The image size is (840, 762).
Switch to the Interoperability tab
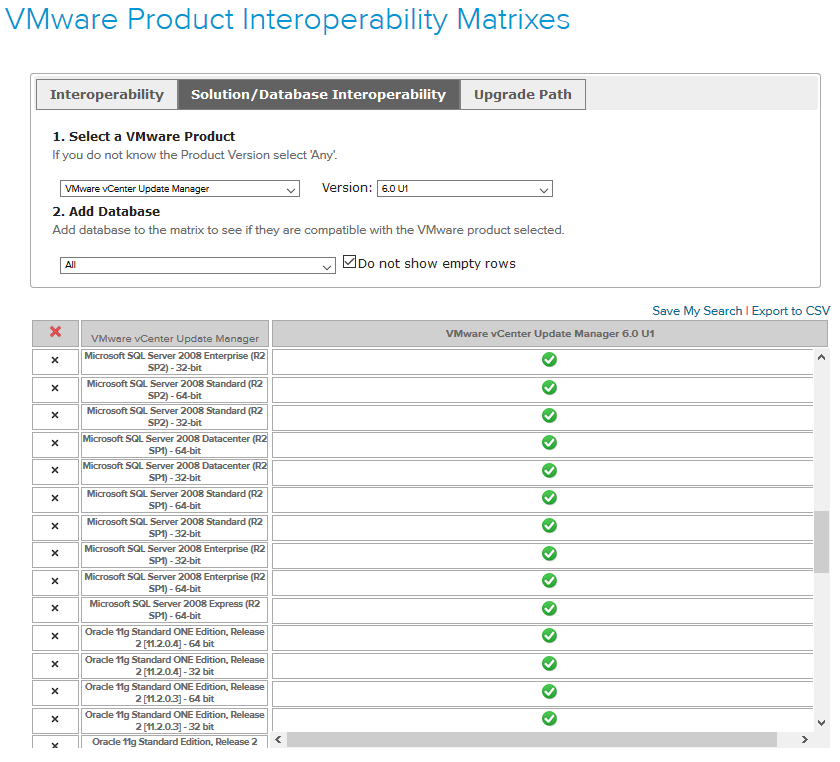click(107, 95)
